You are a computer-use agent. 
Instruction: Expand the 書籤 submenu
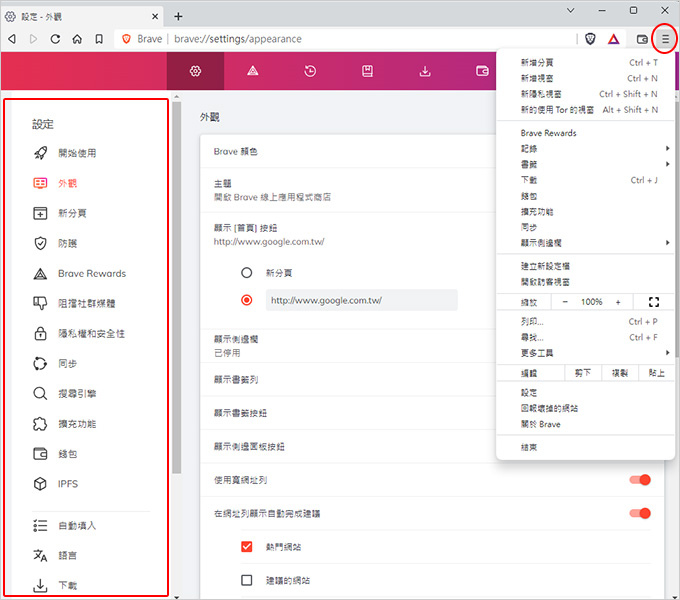pyautogui.click(x=585, y=164)
